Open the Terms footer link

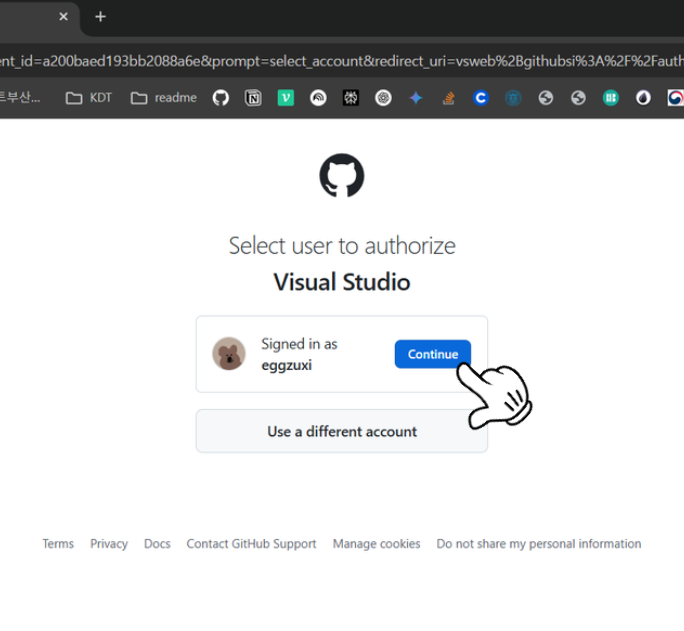pyautogui.click(x=58, y=544)
